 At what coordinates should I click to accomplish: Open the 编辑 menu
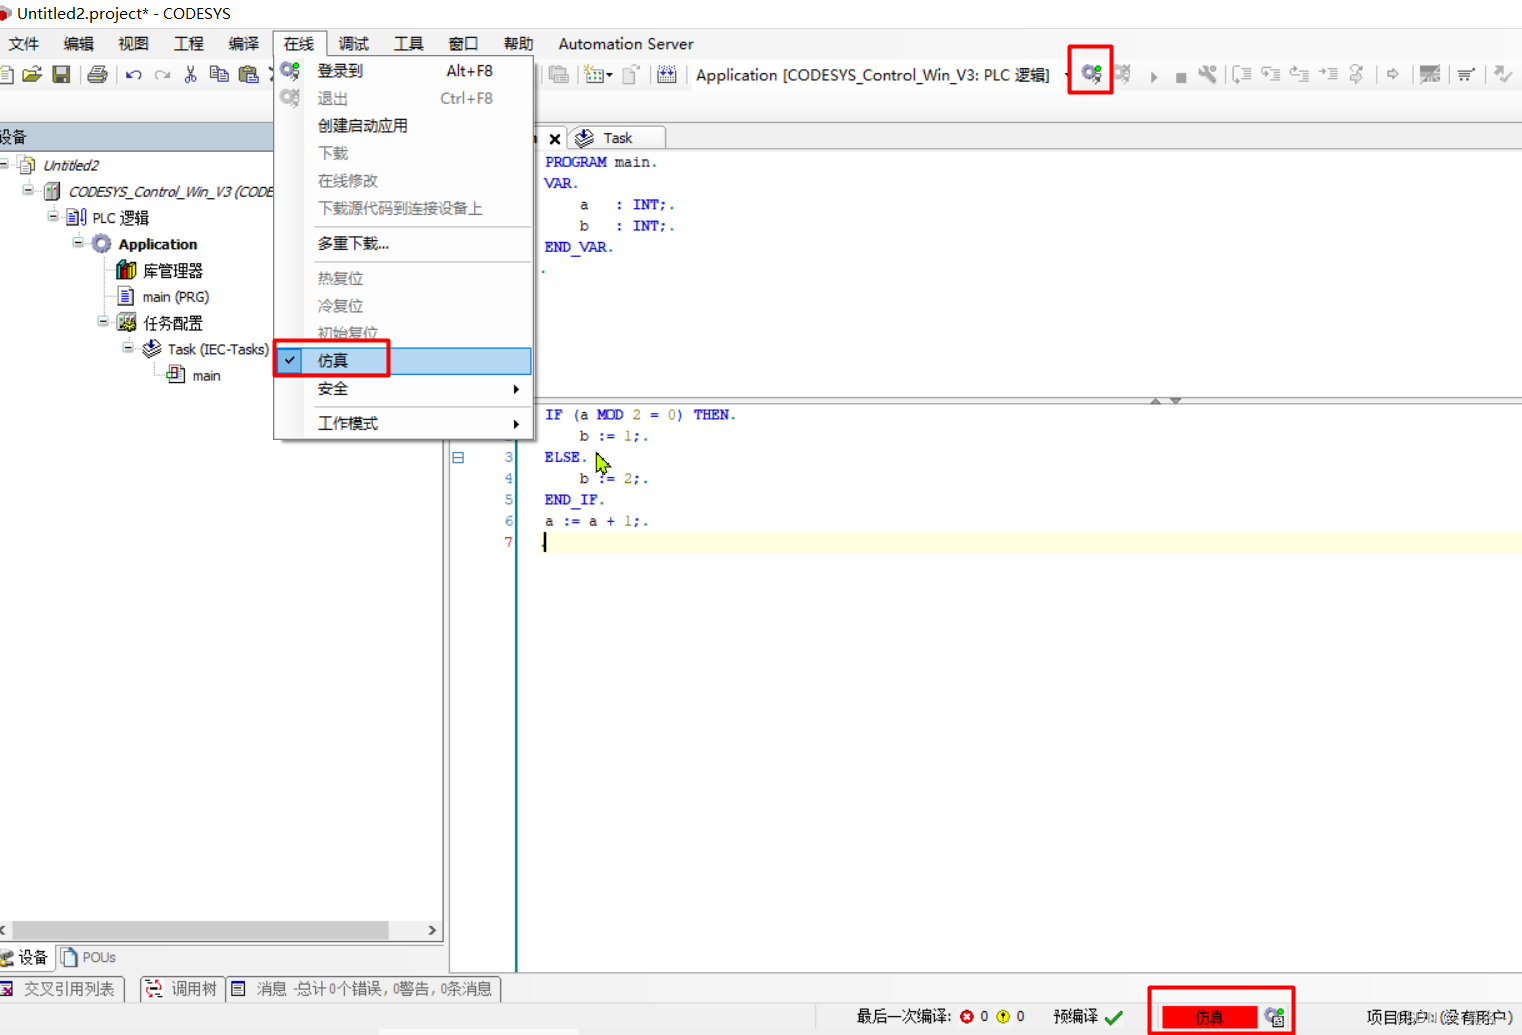click(78, 44)
